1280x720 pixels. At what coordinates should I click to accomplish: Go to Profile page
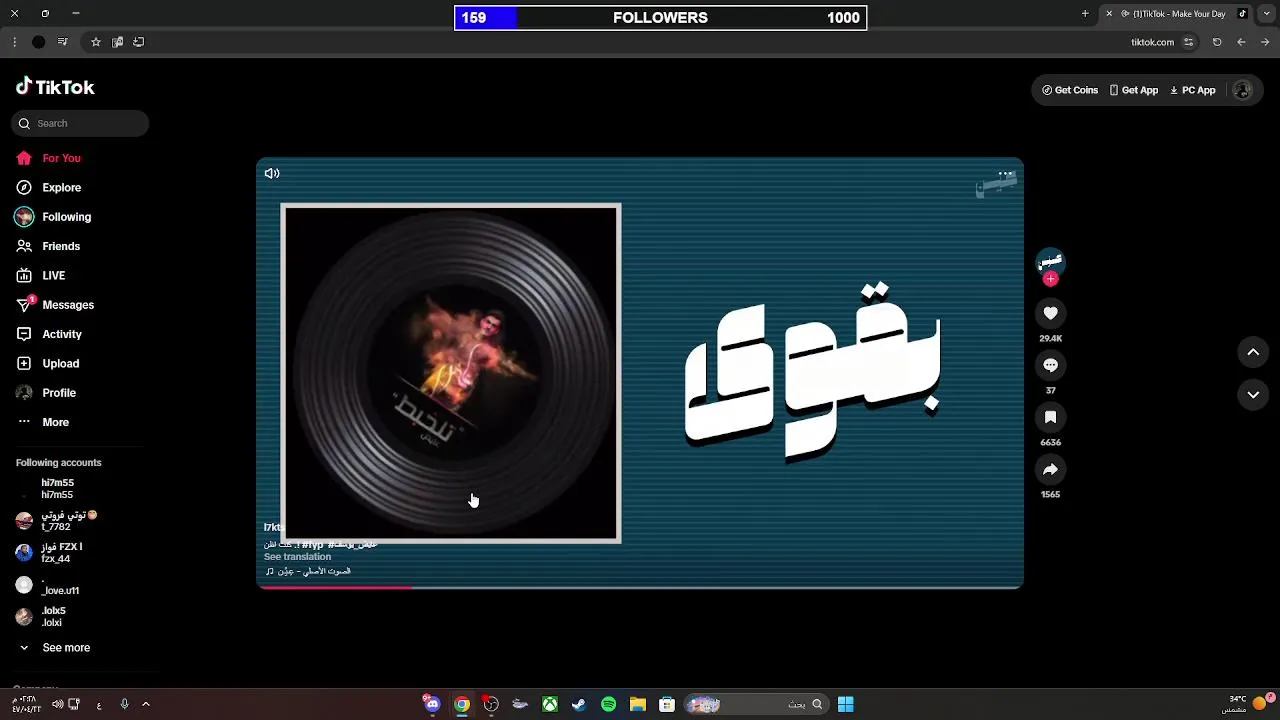point(46,393)
